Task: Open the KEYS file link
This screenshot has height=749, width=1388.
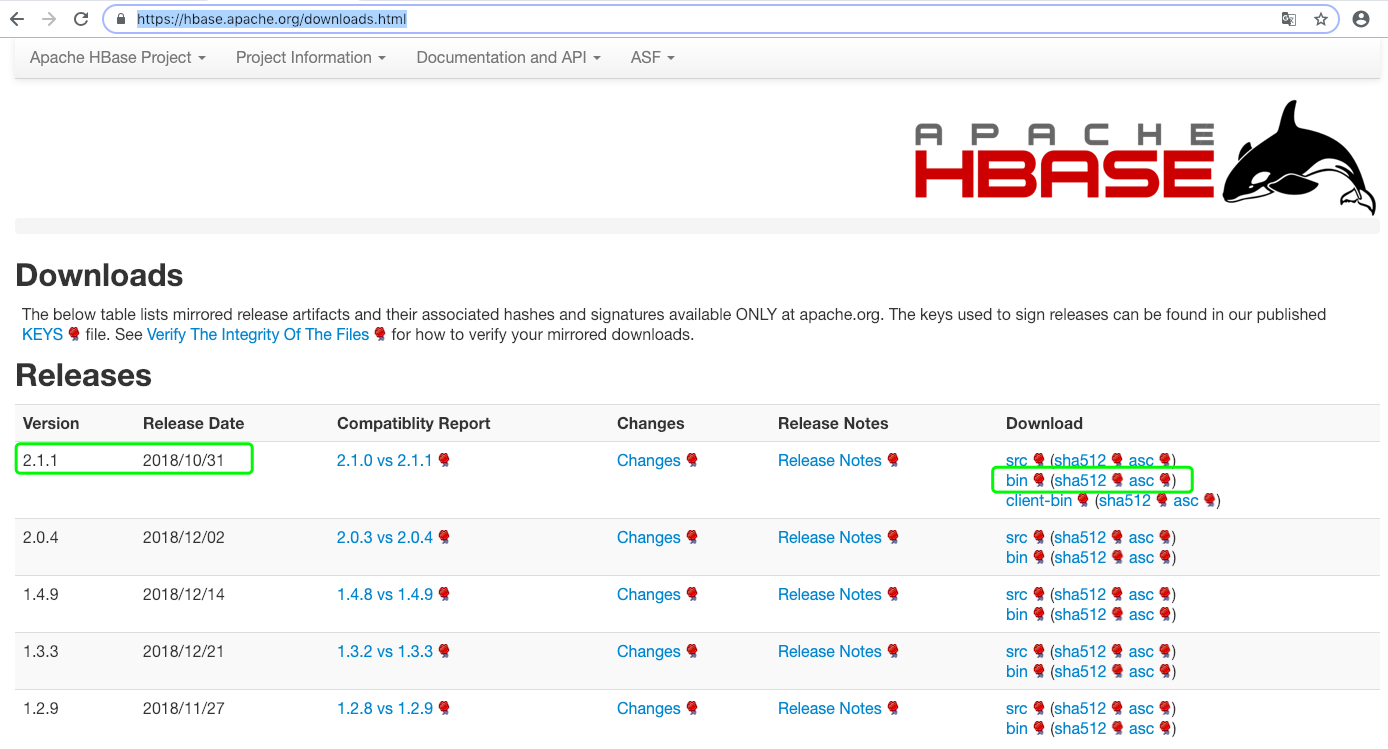Action: pyautogui.click(x=40, y=334)
